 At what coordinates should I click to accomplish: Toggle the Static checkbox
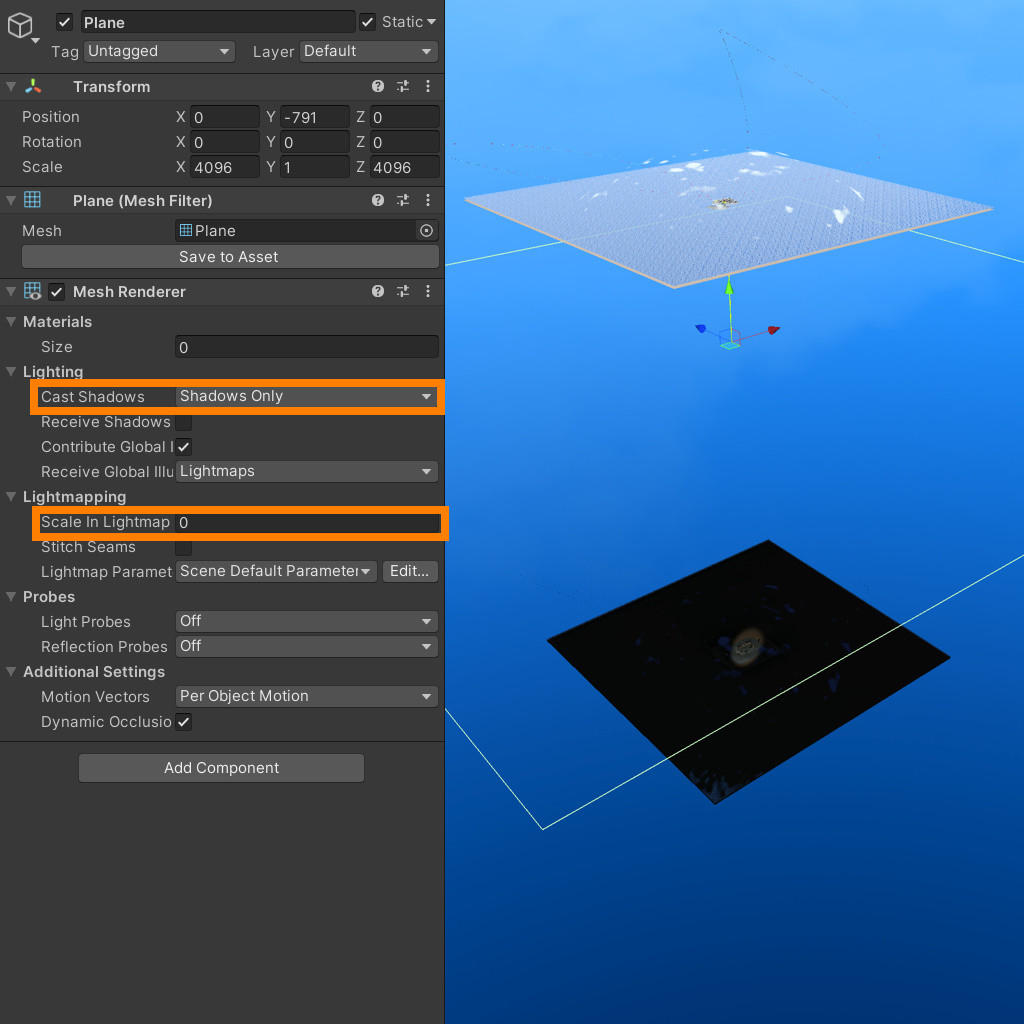pos(368,22)
